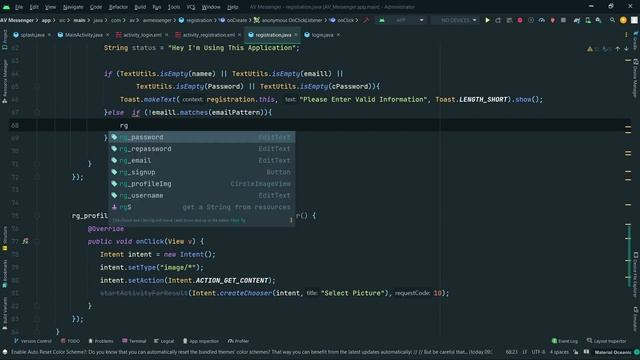
Task: Open the editor tabs more options icon
Action: 626,35
